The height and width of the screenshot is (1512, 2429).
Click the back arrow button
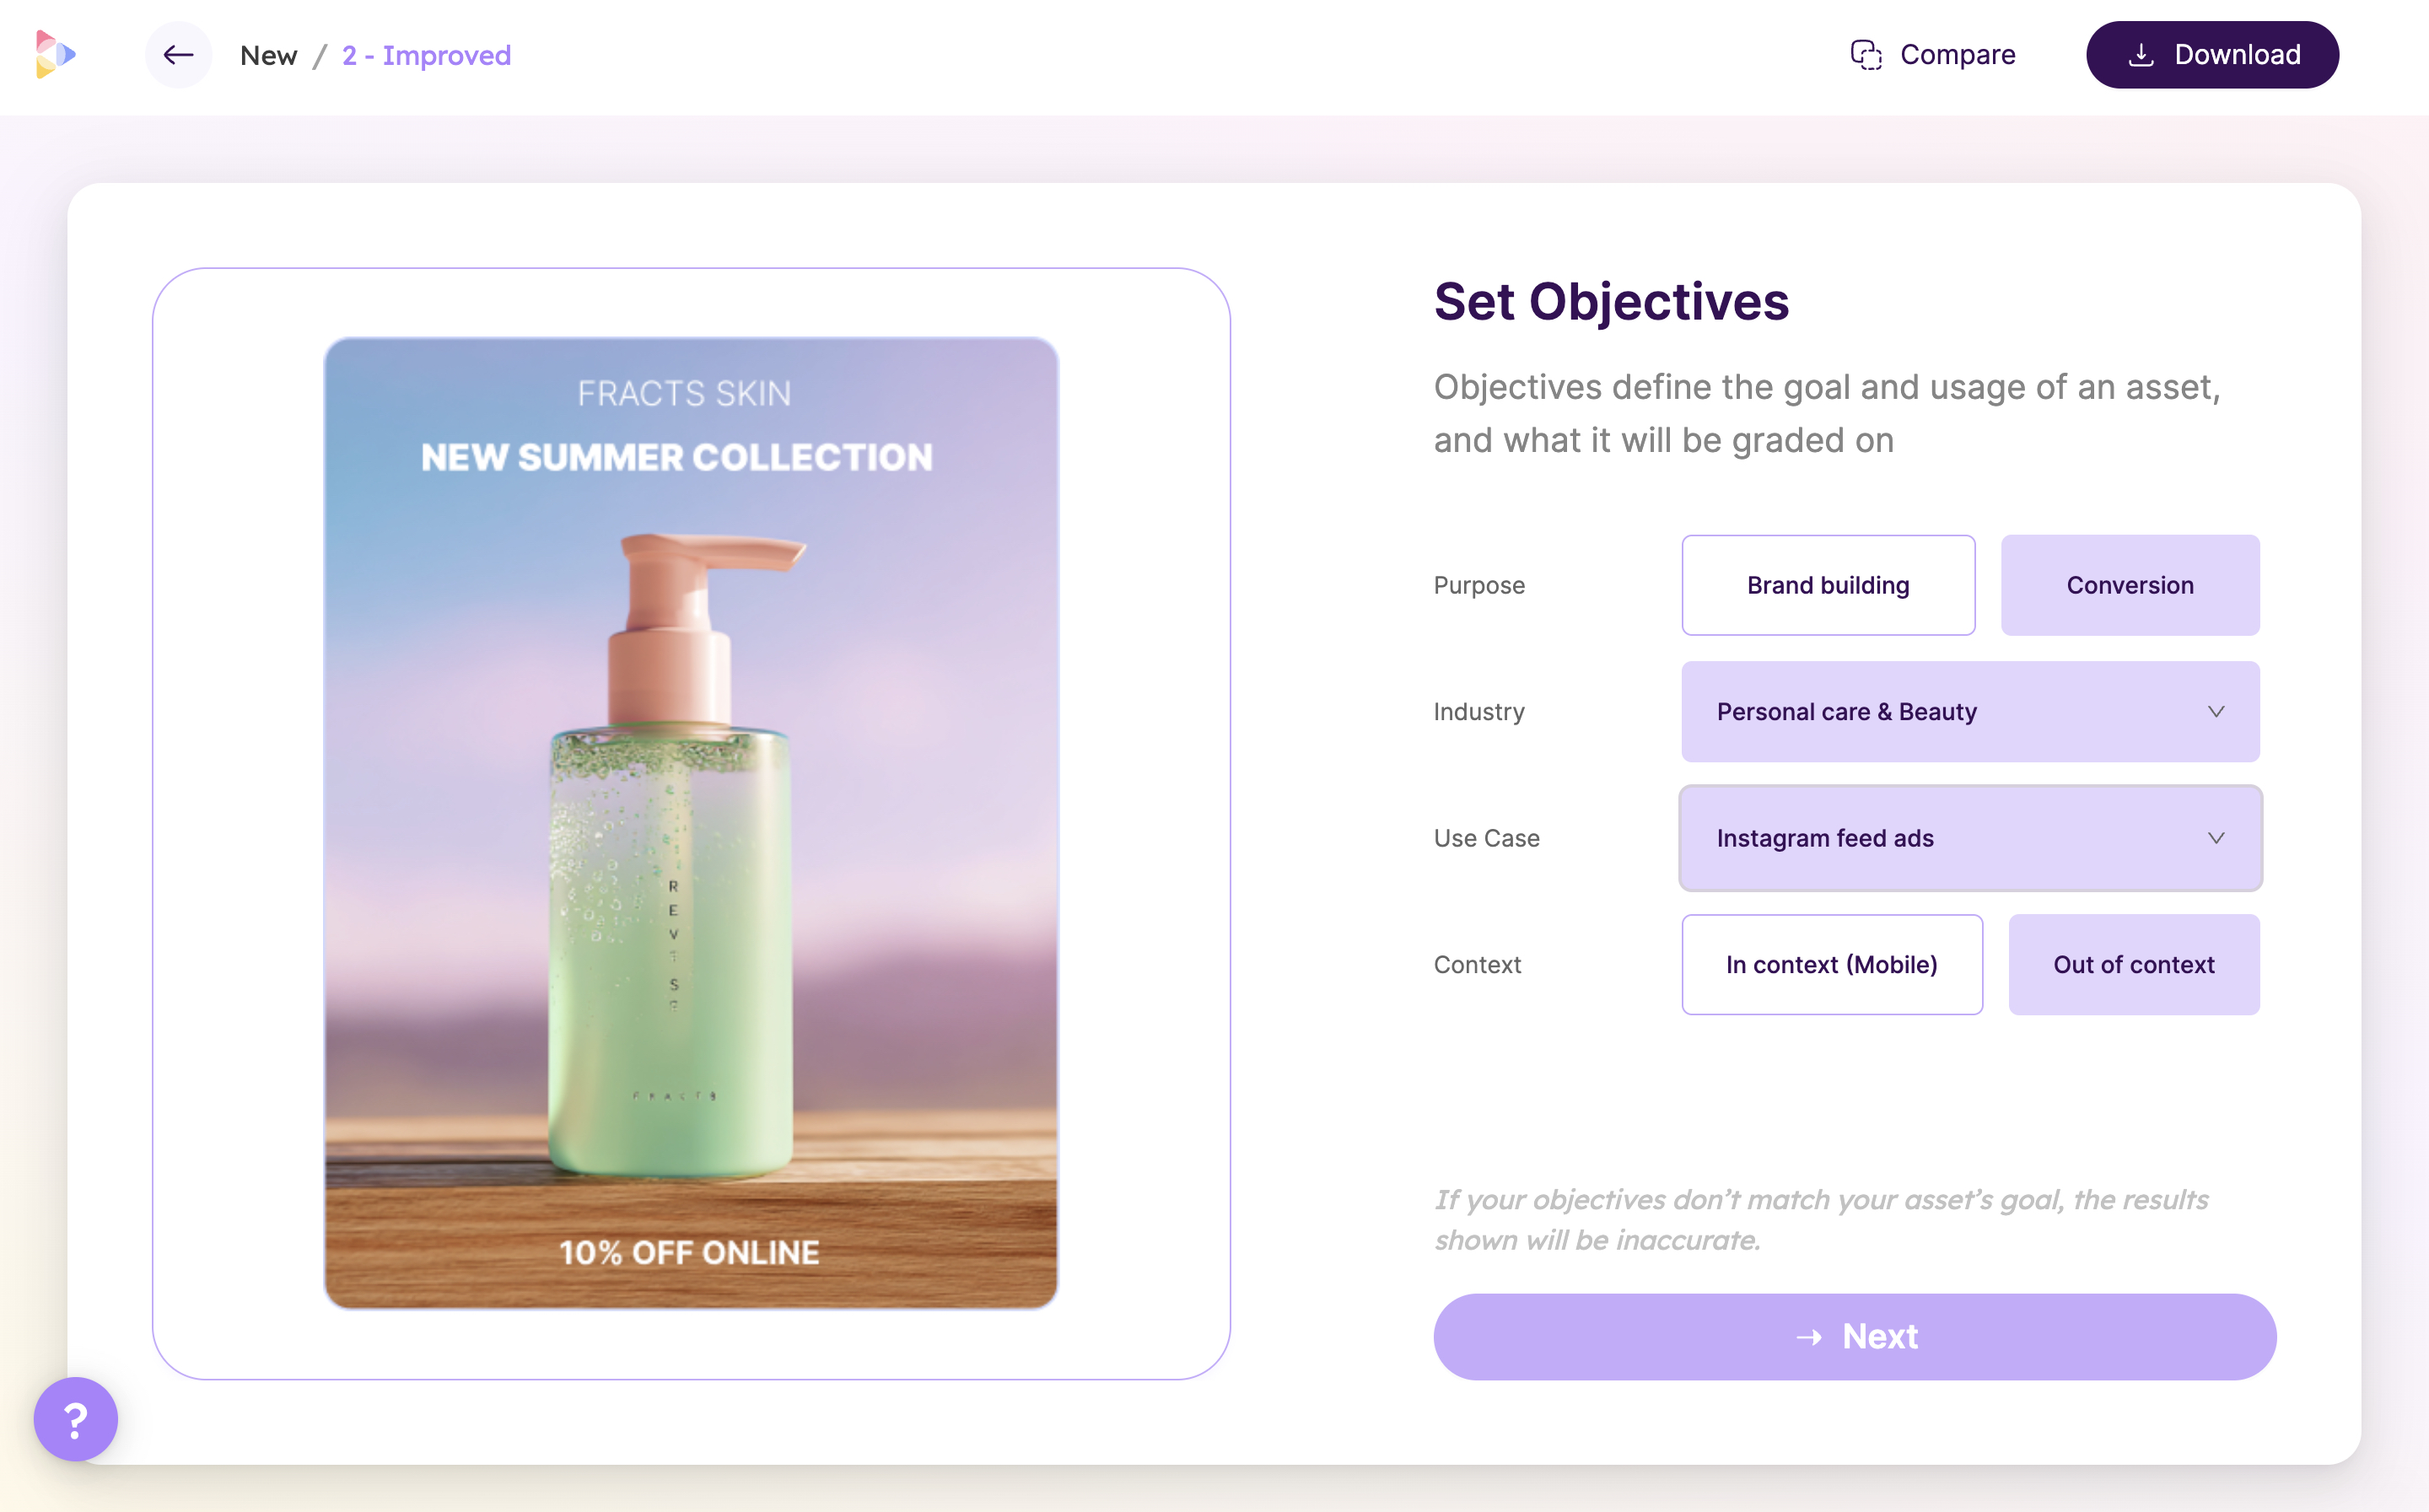point(178,55)
